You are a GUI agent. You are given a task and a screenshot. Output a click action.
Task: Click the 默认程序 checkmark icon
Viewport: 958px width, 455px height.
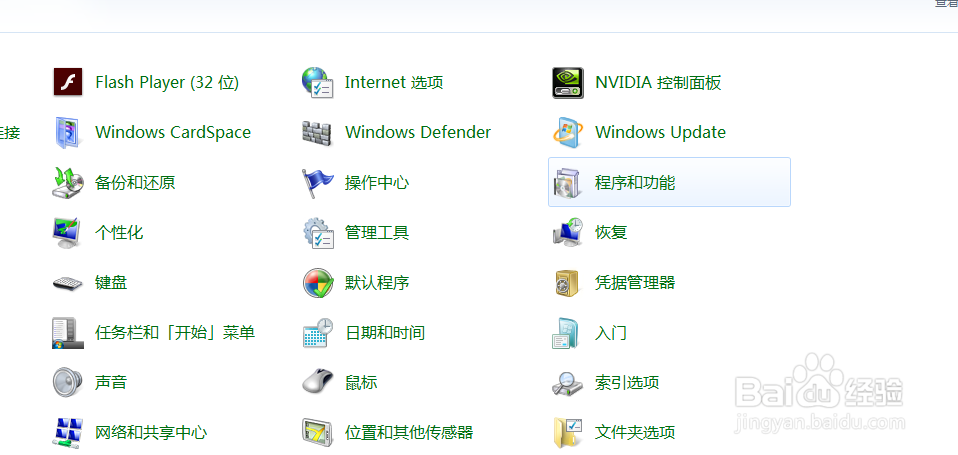coord(318,283)
